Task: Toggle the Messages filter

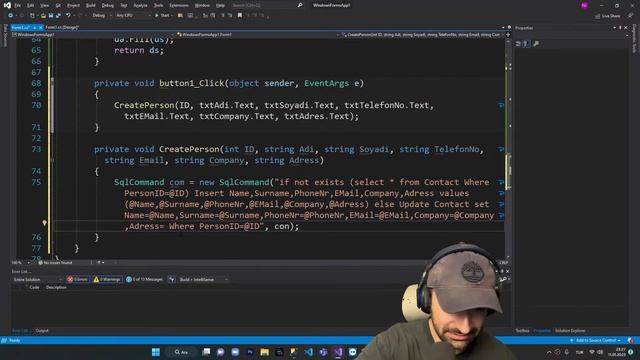Action: 144,280
